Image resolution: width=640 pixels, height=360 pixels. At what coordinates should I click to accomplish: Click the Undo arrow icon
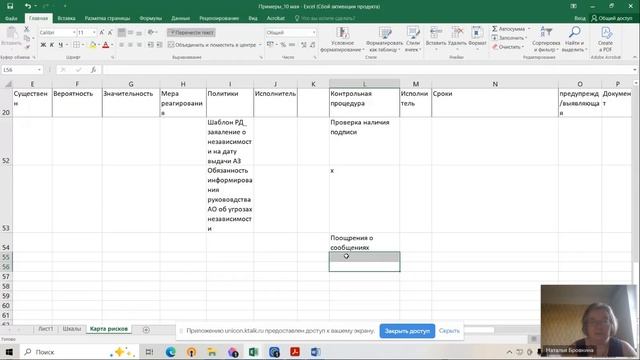[x=28, y=6]
